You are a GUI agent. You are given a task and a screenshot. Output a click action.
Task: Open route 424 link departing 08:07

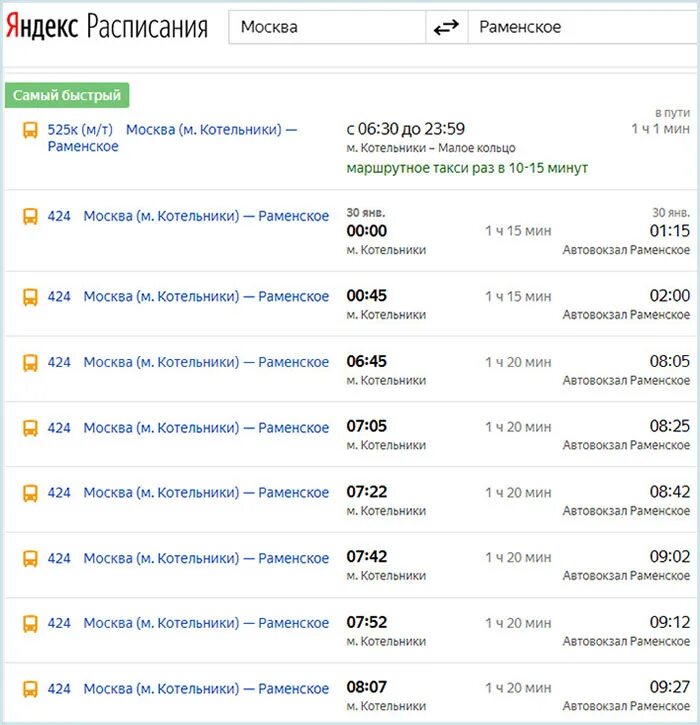pos(188,688)
